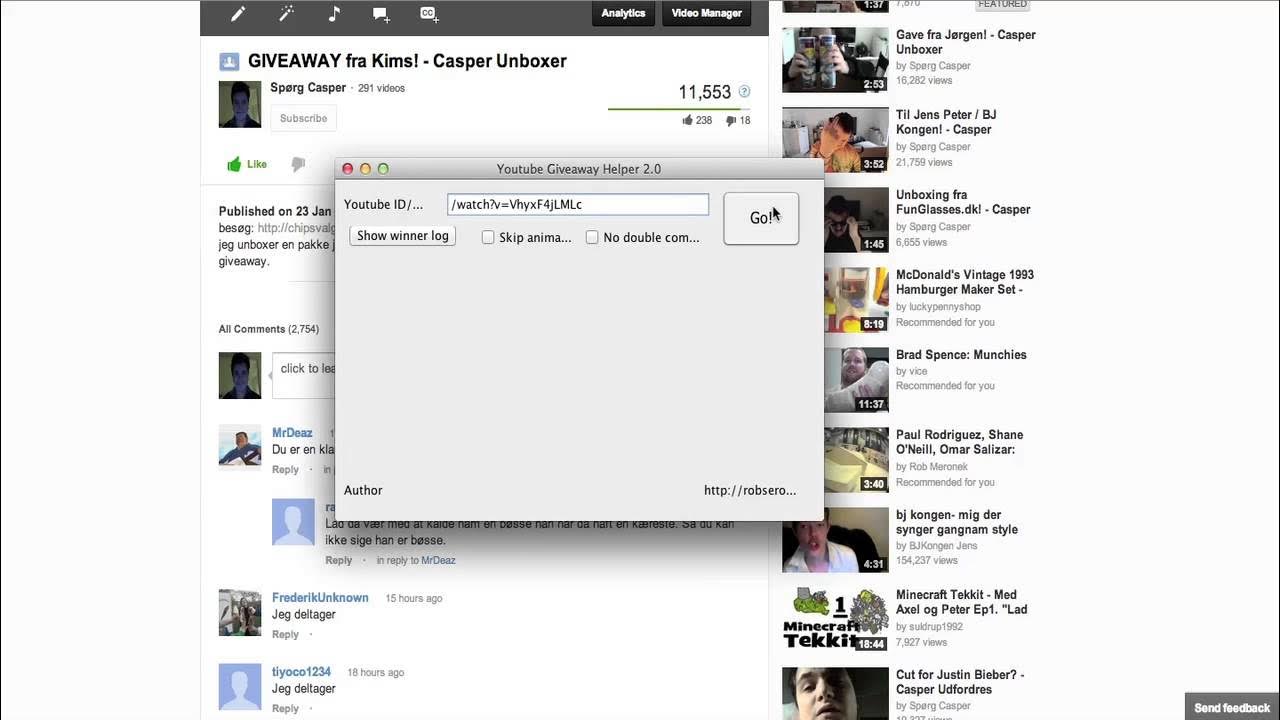Enable the Skip animation checkbox
The image size is (1280, 720).
point(488,237)
